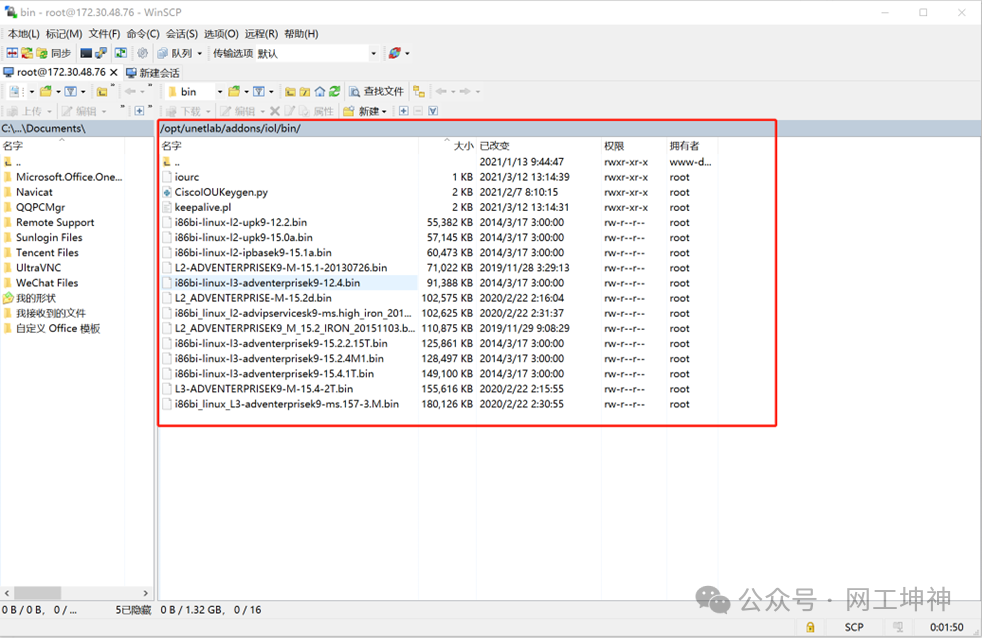The height and width of the screenshot is (638, 982).
Task: Toggle the remote directory tree icon
Action: [419, 92]
